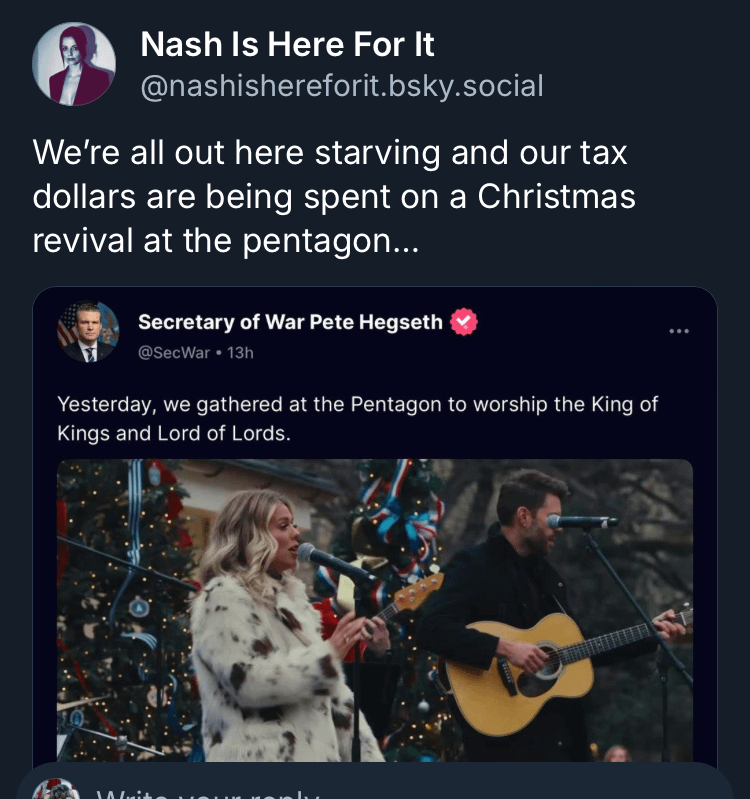This screenshot has width=750, height=799.
Task: Open the three-dot menu on the quoted post
Action: point(680,331)
